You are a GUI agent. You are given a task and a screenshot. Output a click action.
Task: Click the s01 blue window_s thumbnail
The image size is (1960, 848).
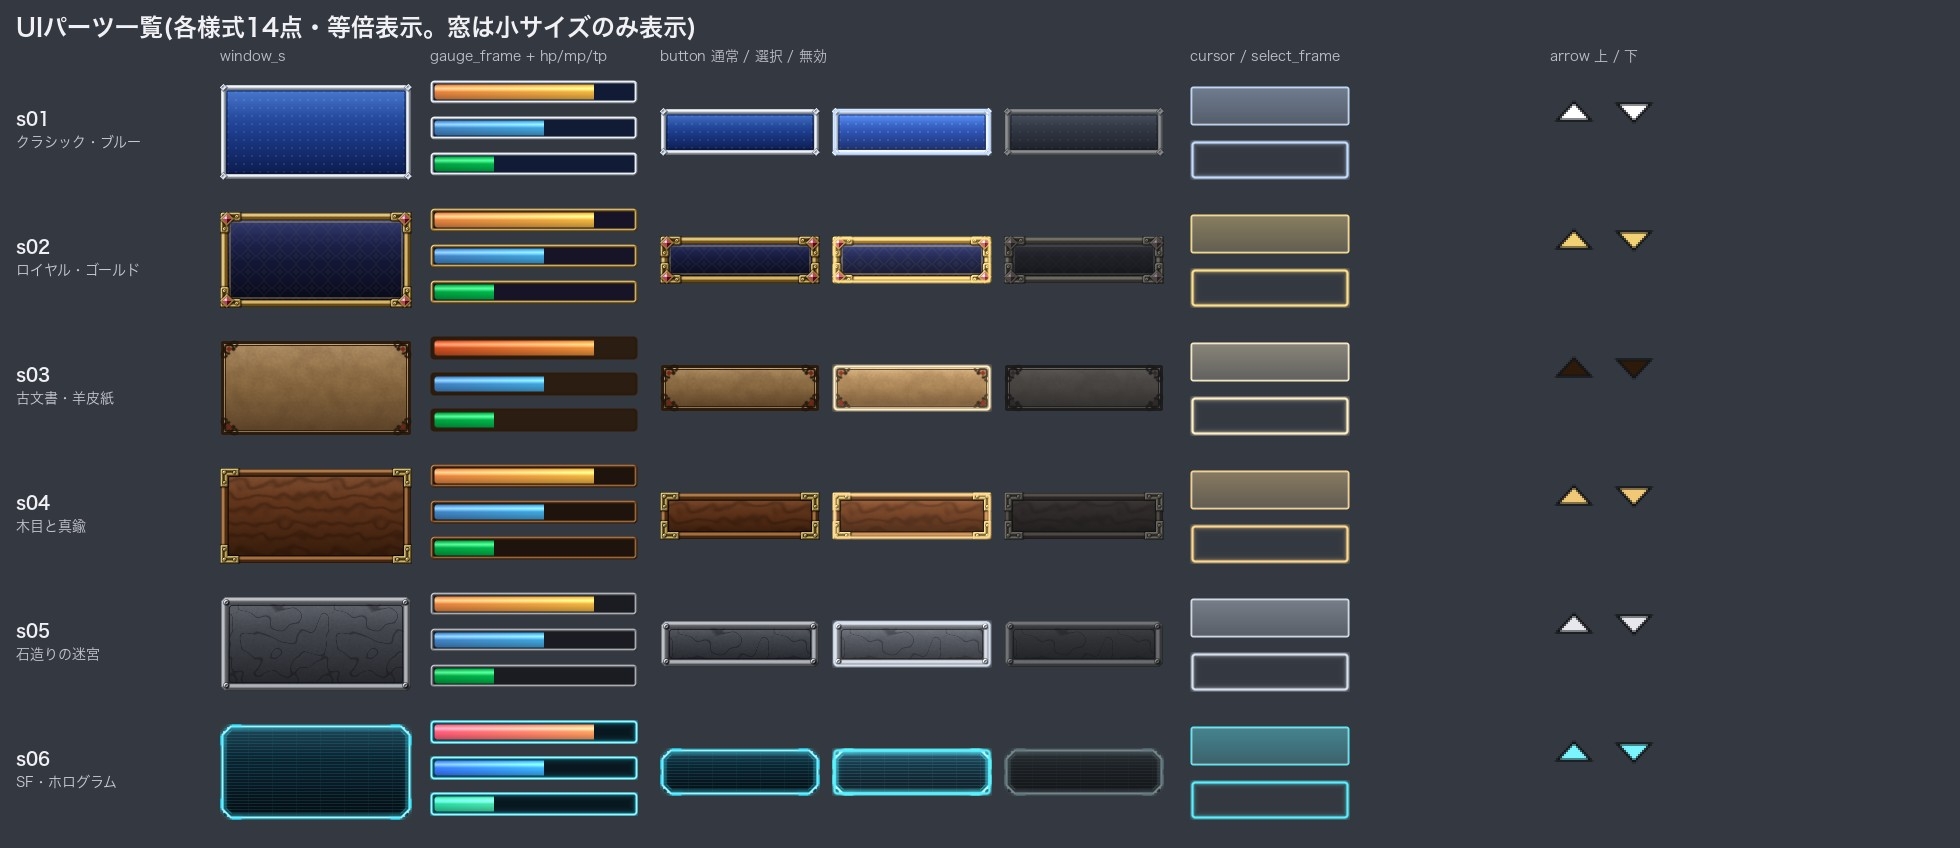(x=316, y=132)
